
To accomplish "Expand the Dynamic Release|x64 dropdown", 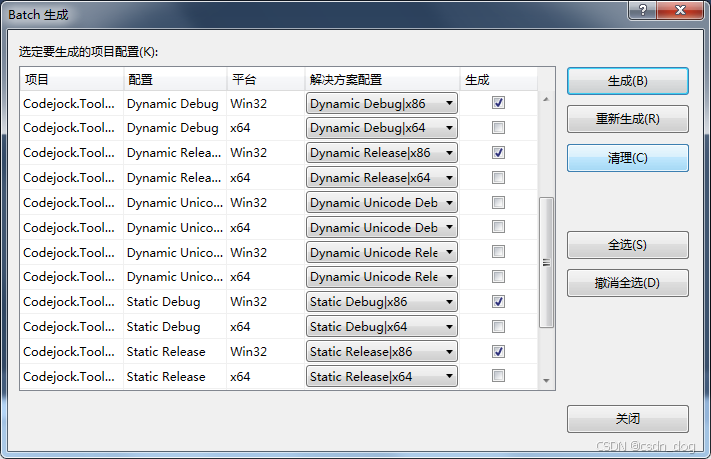I will pyautogui.click(x=381, y=178).
